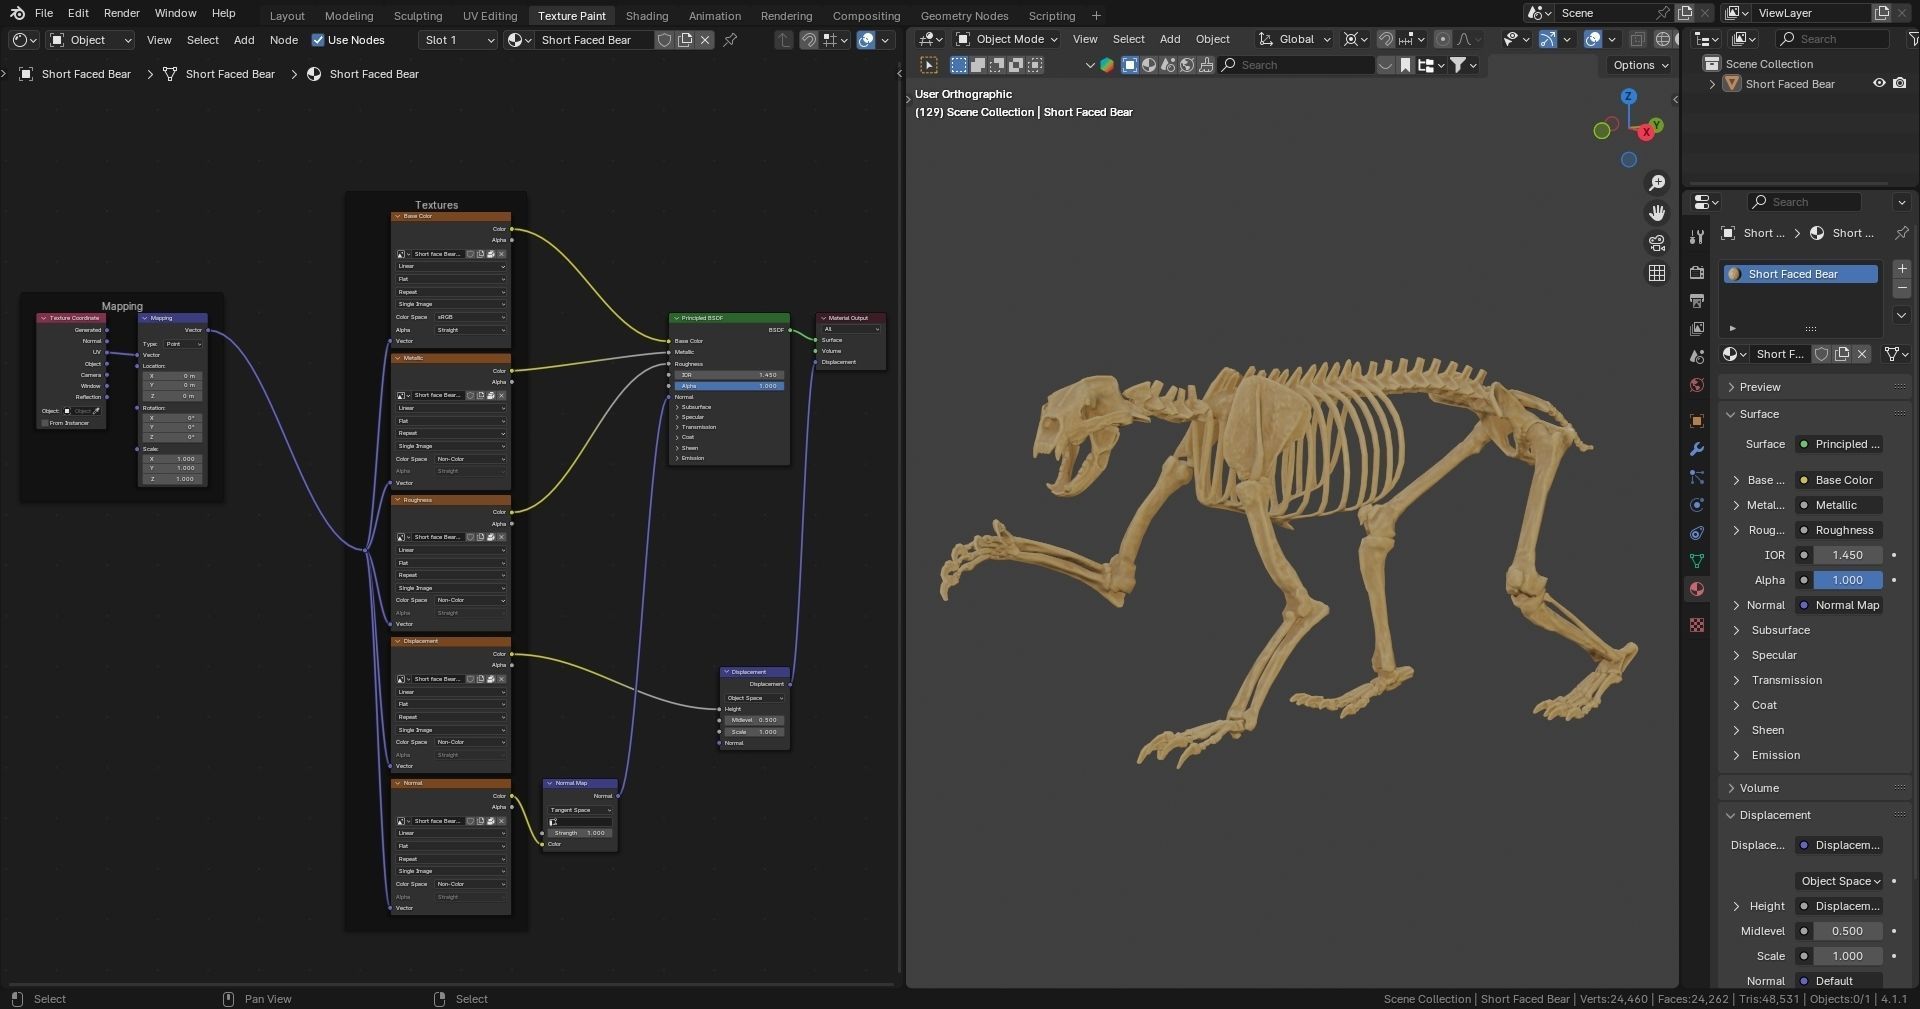This screenshot has width=1920, height=1009.
Task: Open the Modifiers properties tab
Action: (x=1697, y=449)
